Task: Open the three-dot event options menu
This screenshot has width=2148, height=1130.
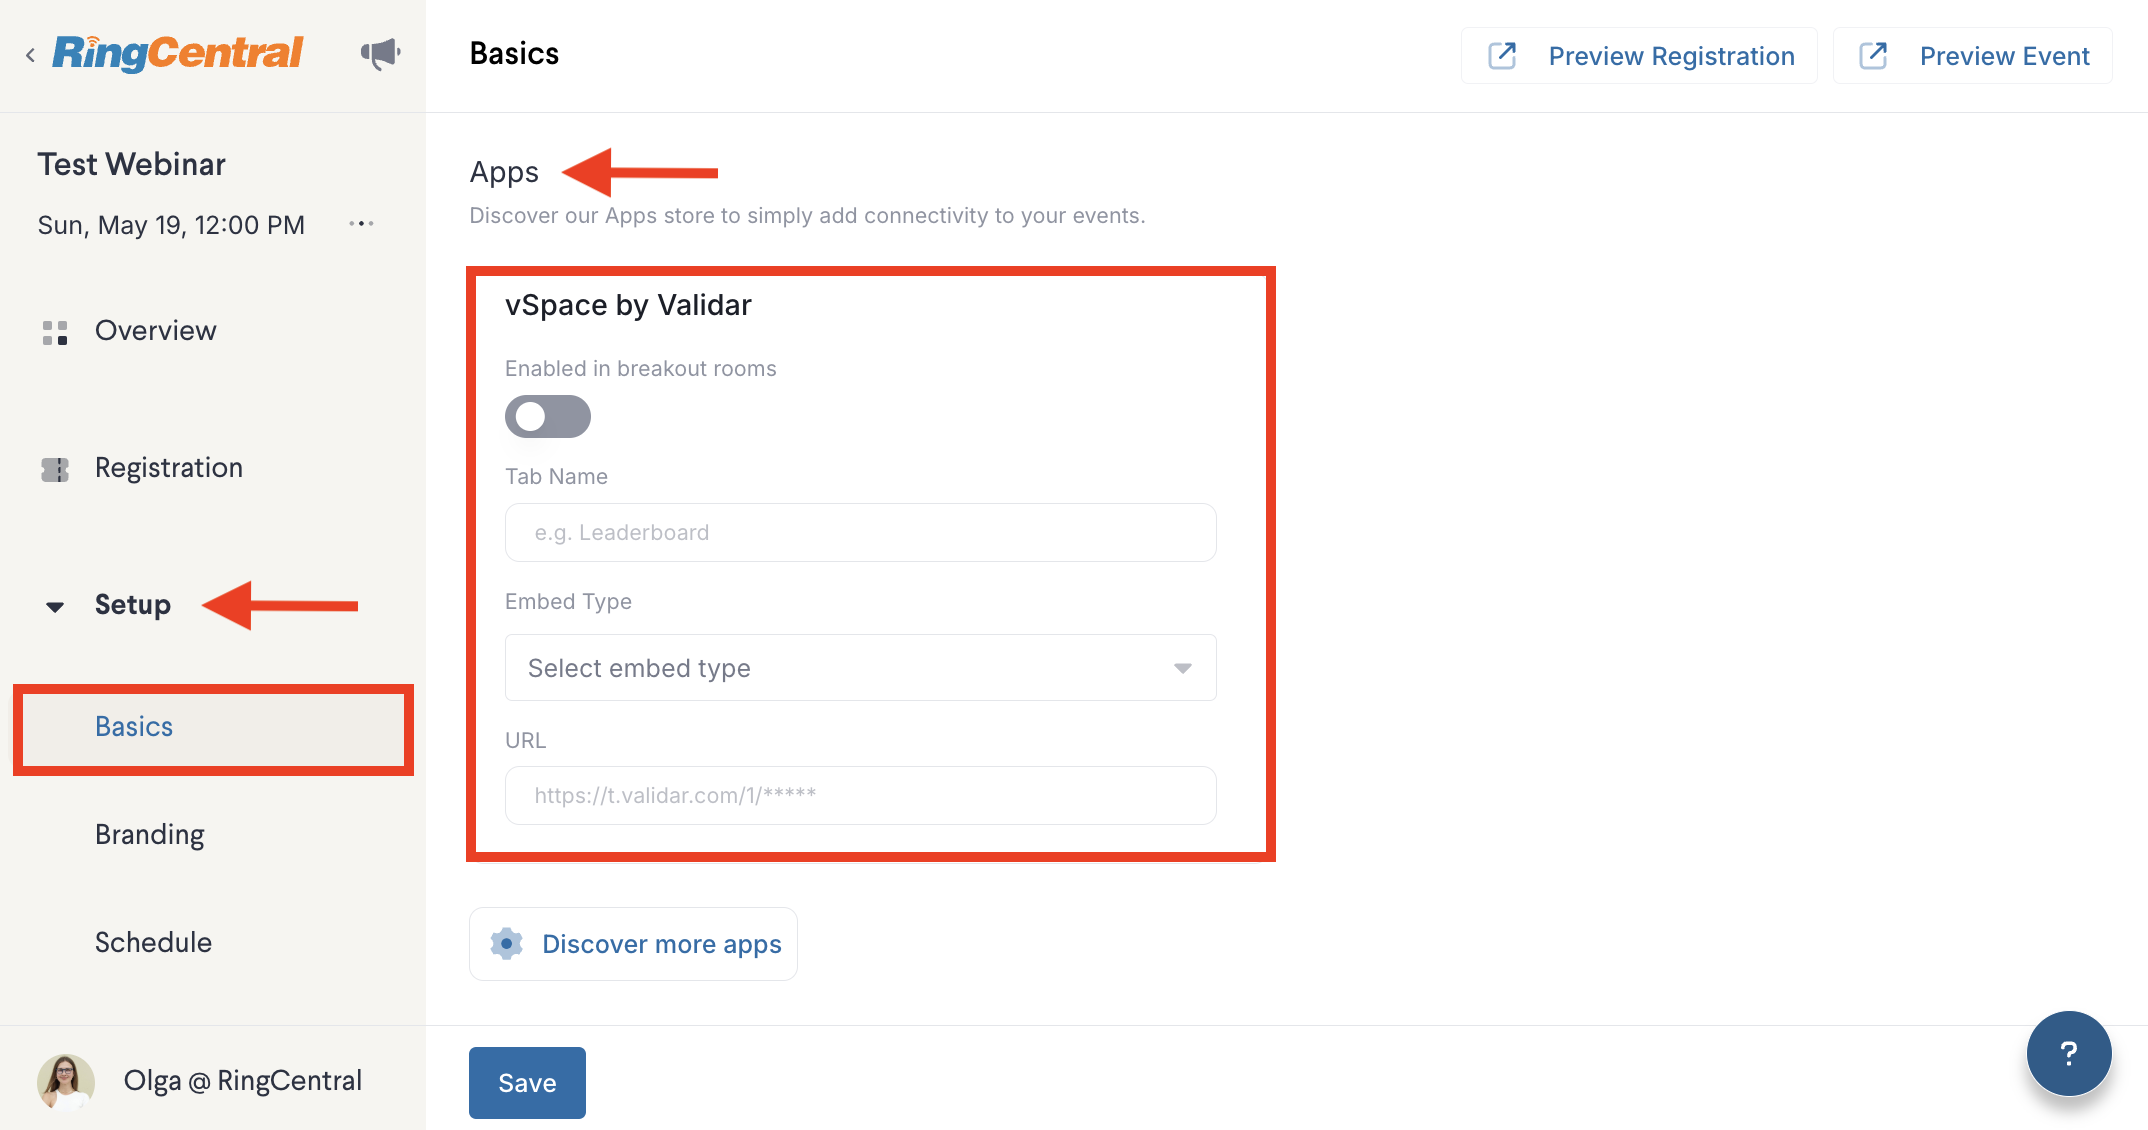Action: coord(361,224)
